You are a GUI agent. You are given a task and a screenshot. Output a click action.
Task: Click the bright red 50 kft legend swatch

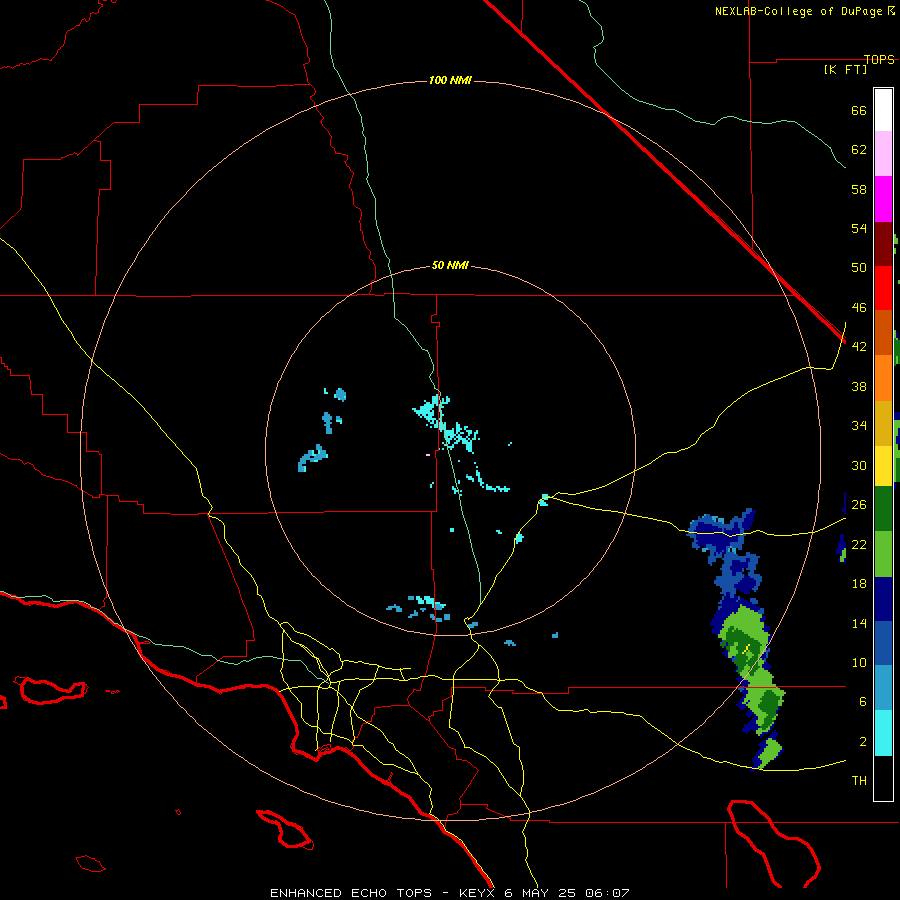(x=883, y=288)
